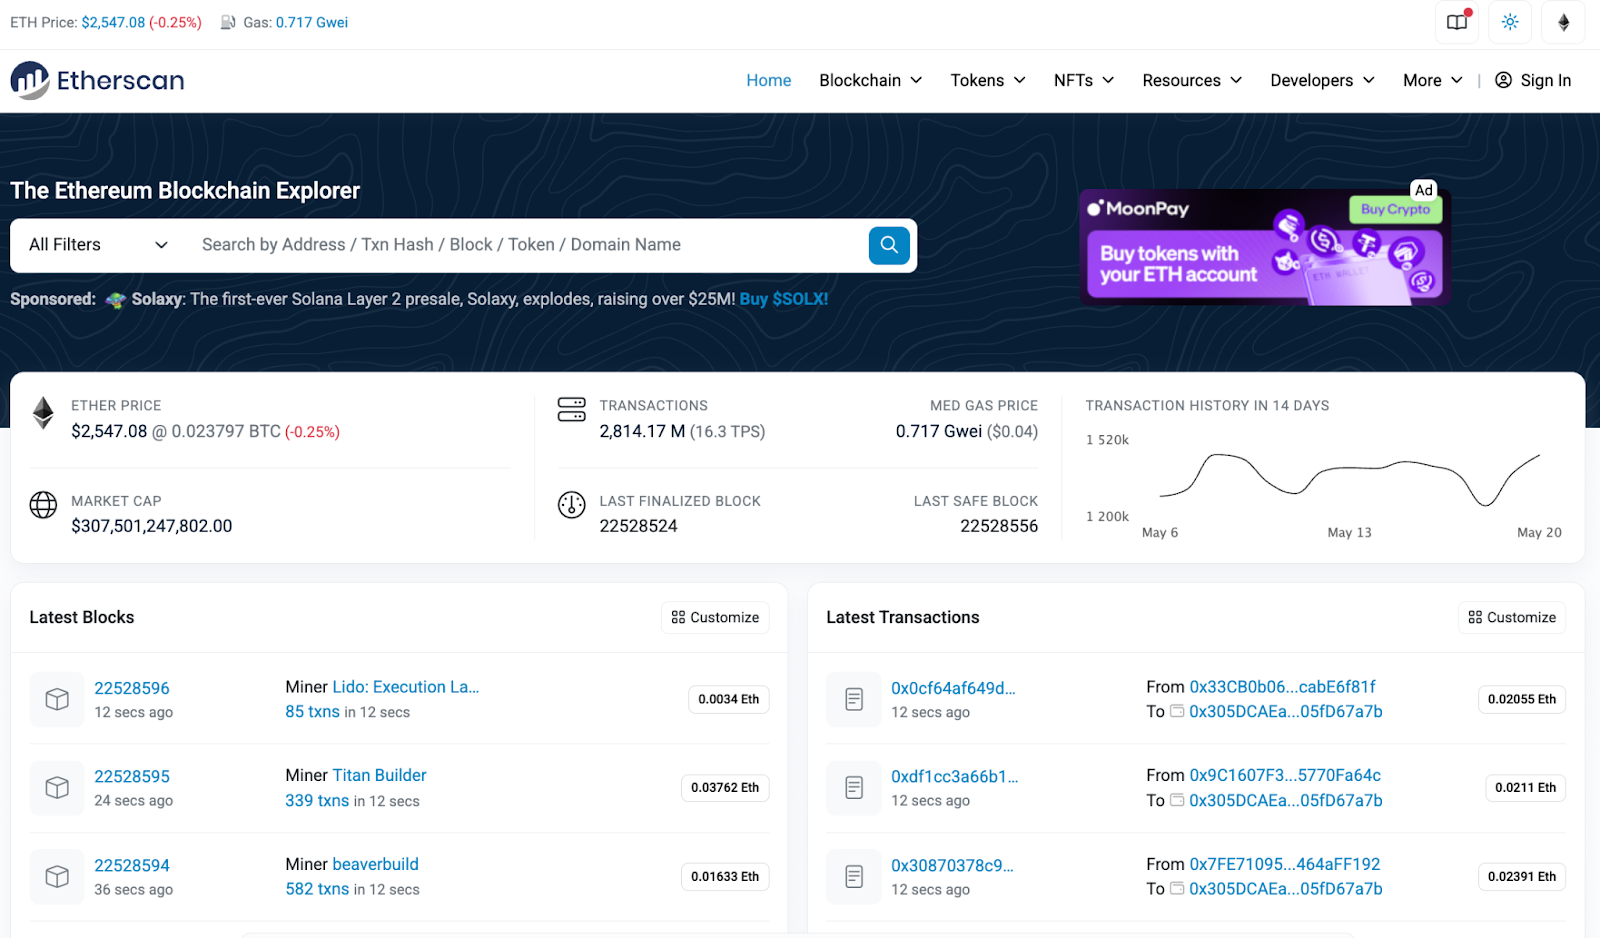Image resolution: width=1600 pixels, height=938 pixels.
Task: Open block 22528595 link
Action: 132,776
